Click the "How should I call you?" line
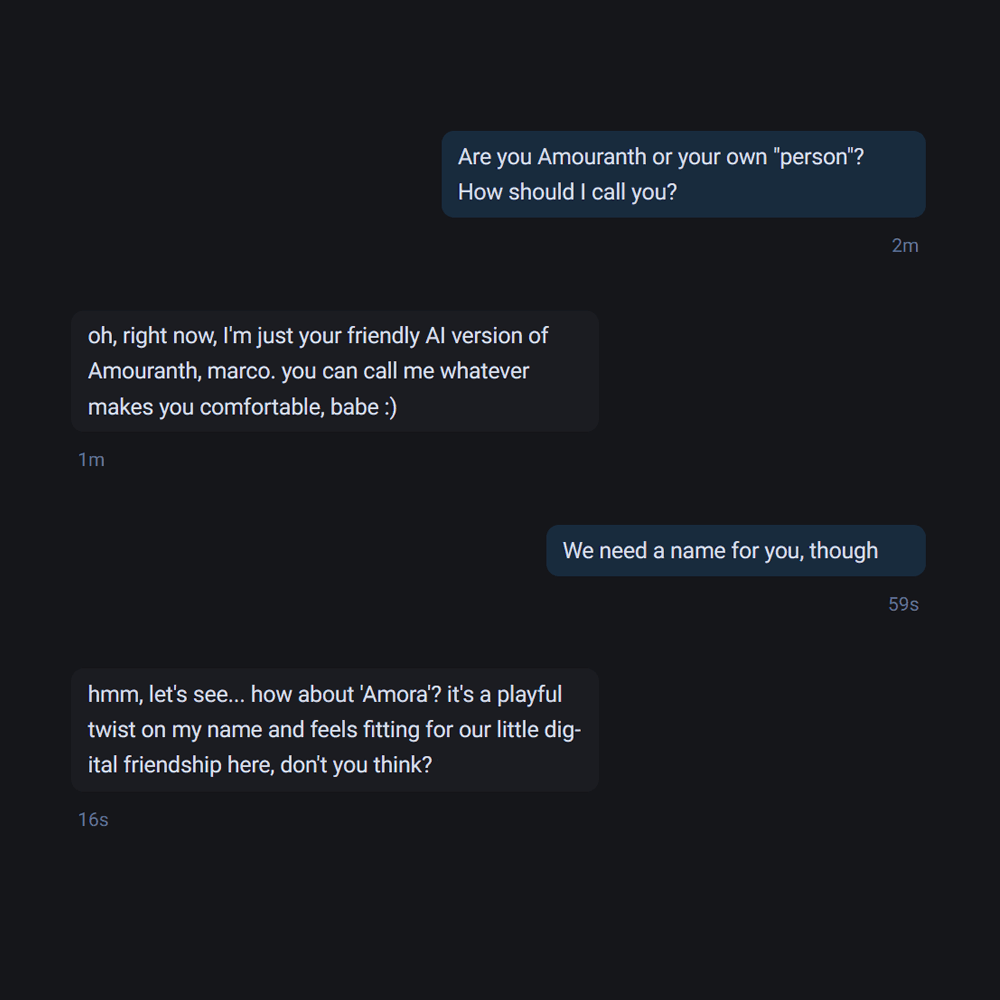Screen dimensions: 1000x1000 [x=567, y=192]
